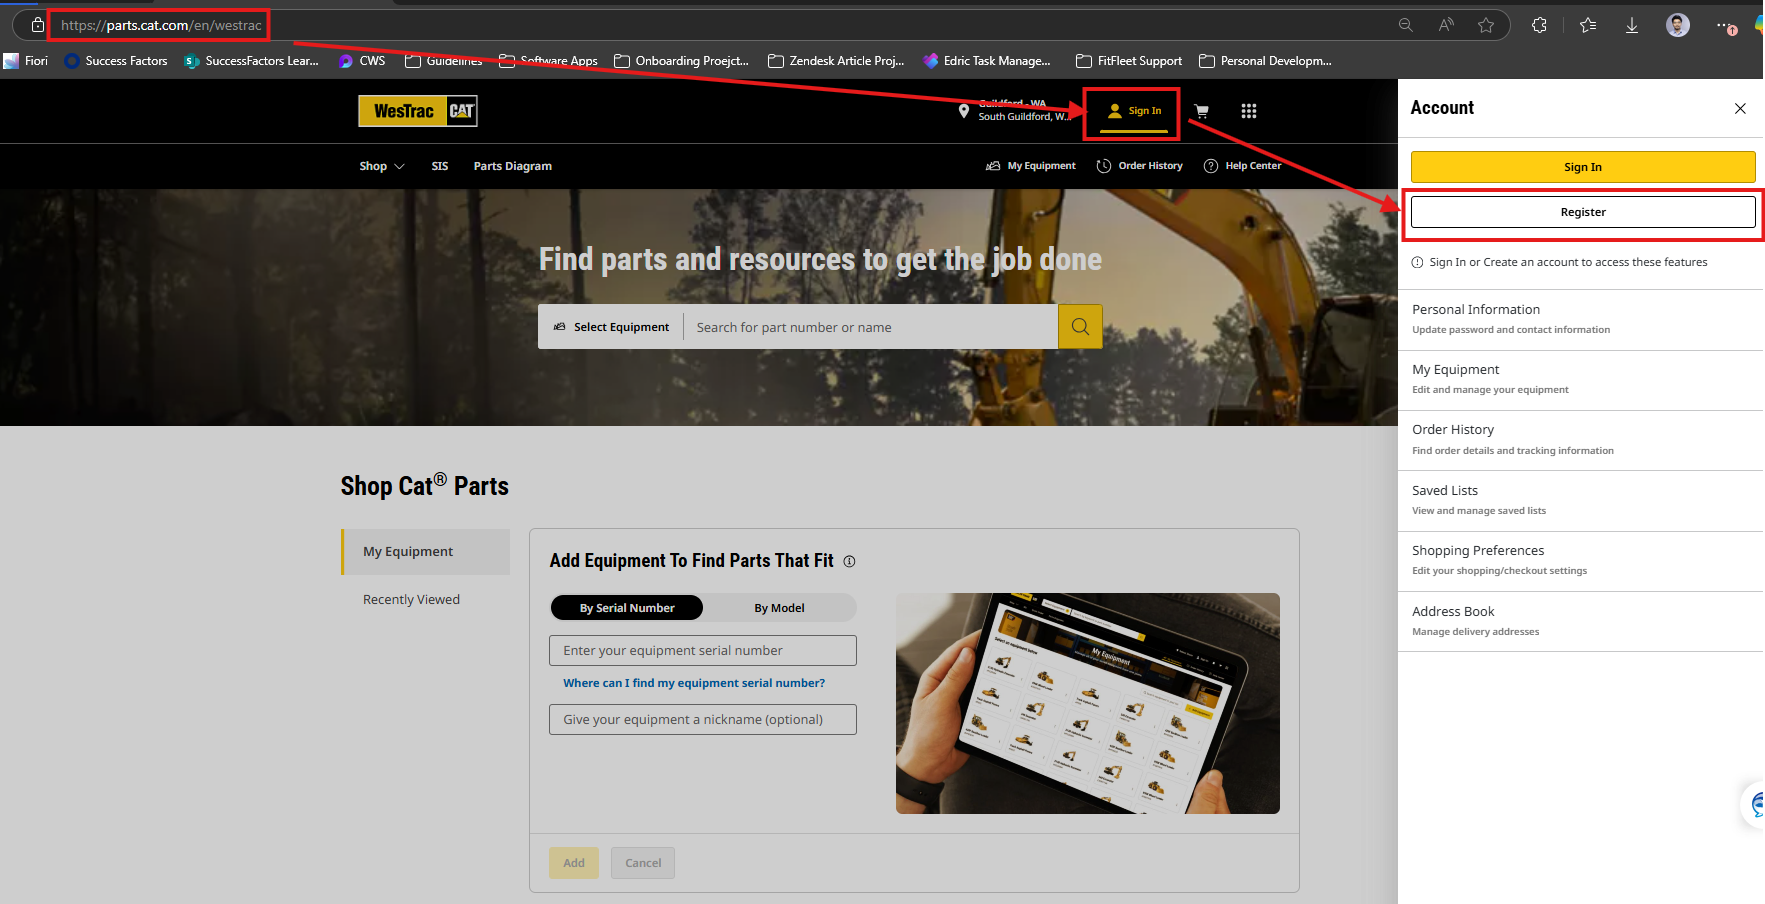Viewport: 1765px width, 904px height.
Task: Open Parts Diagram menu item
Action: [513, 166]
